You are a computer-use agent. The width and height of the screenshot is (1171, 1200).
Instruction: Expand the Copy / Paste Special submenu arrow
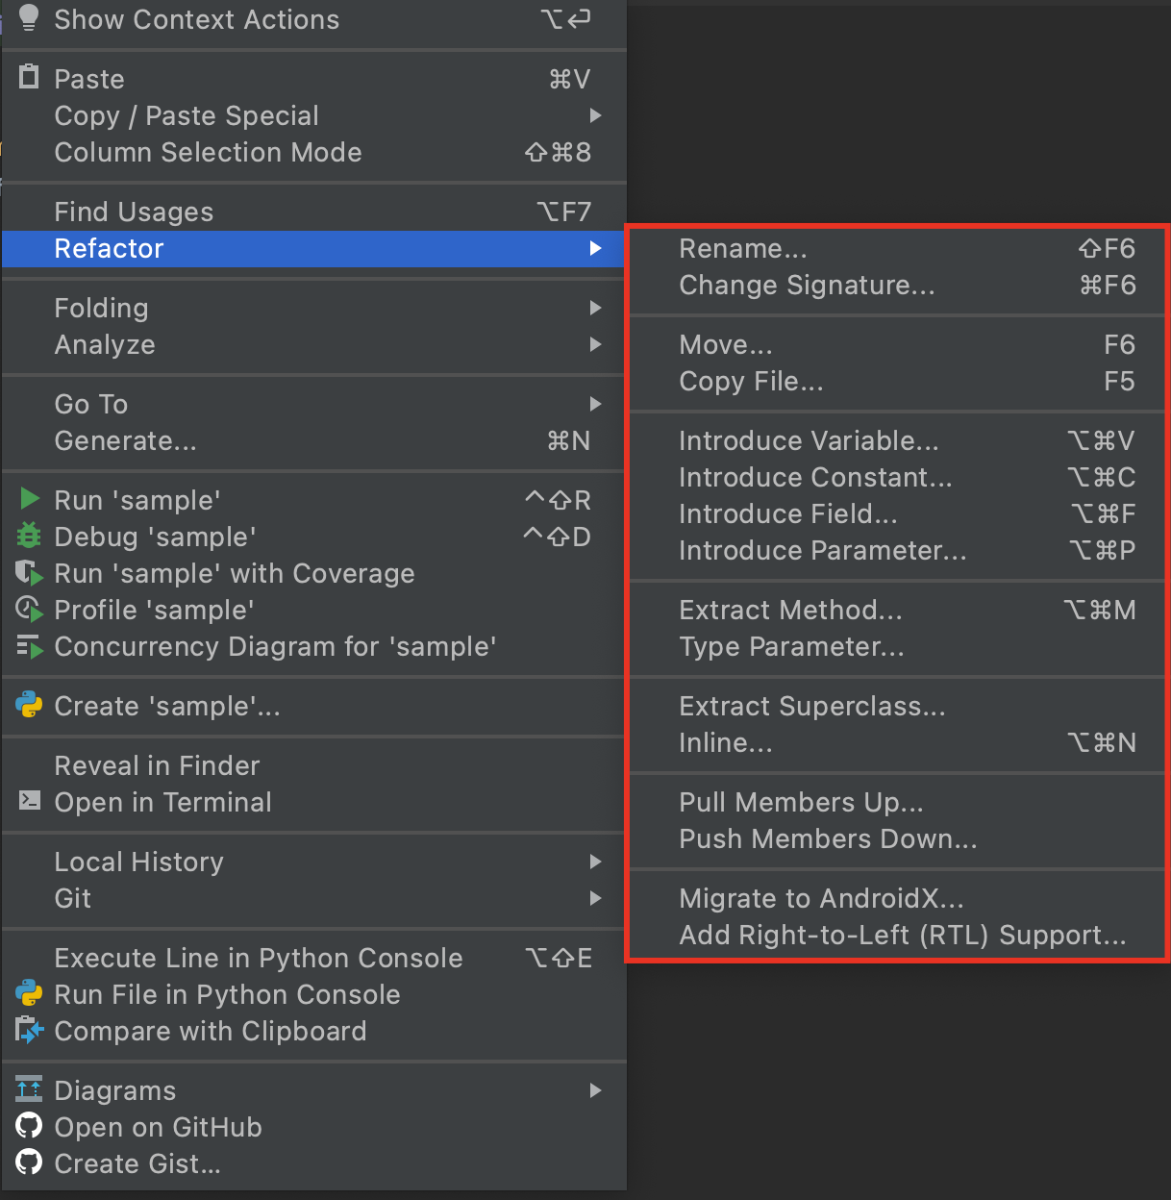click(x=595, y=115)
